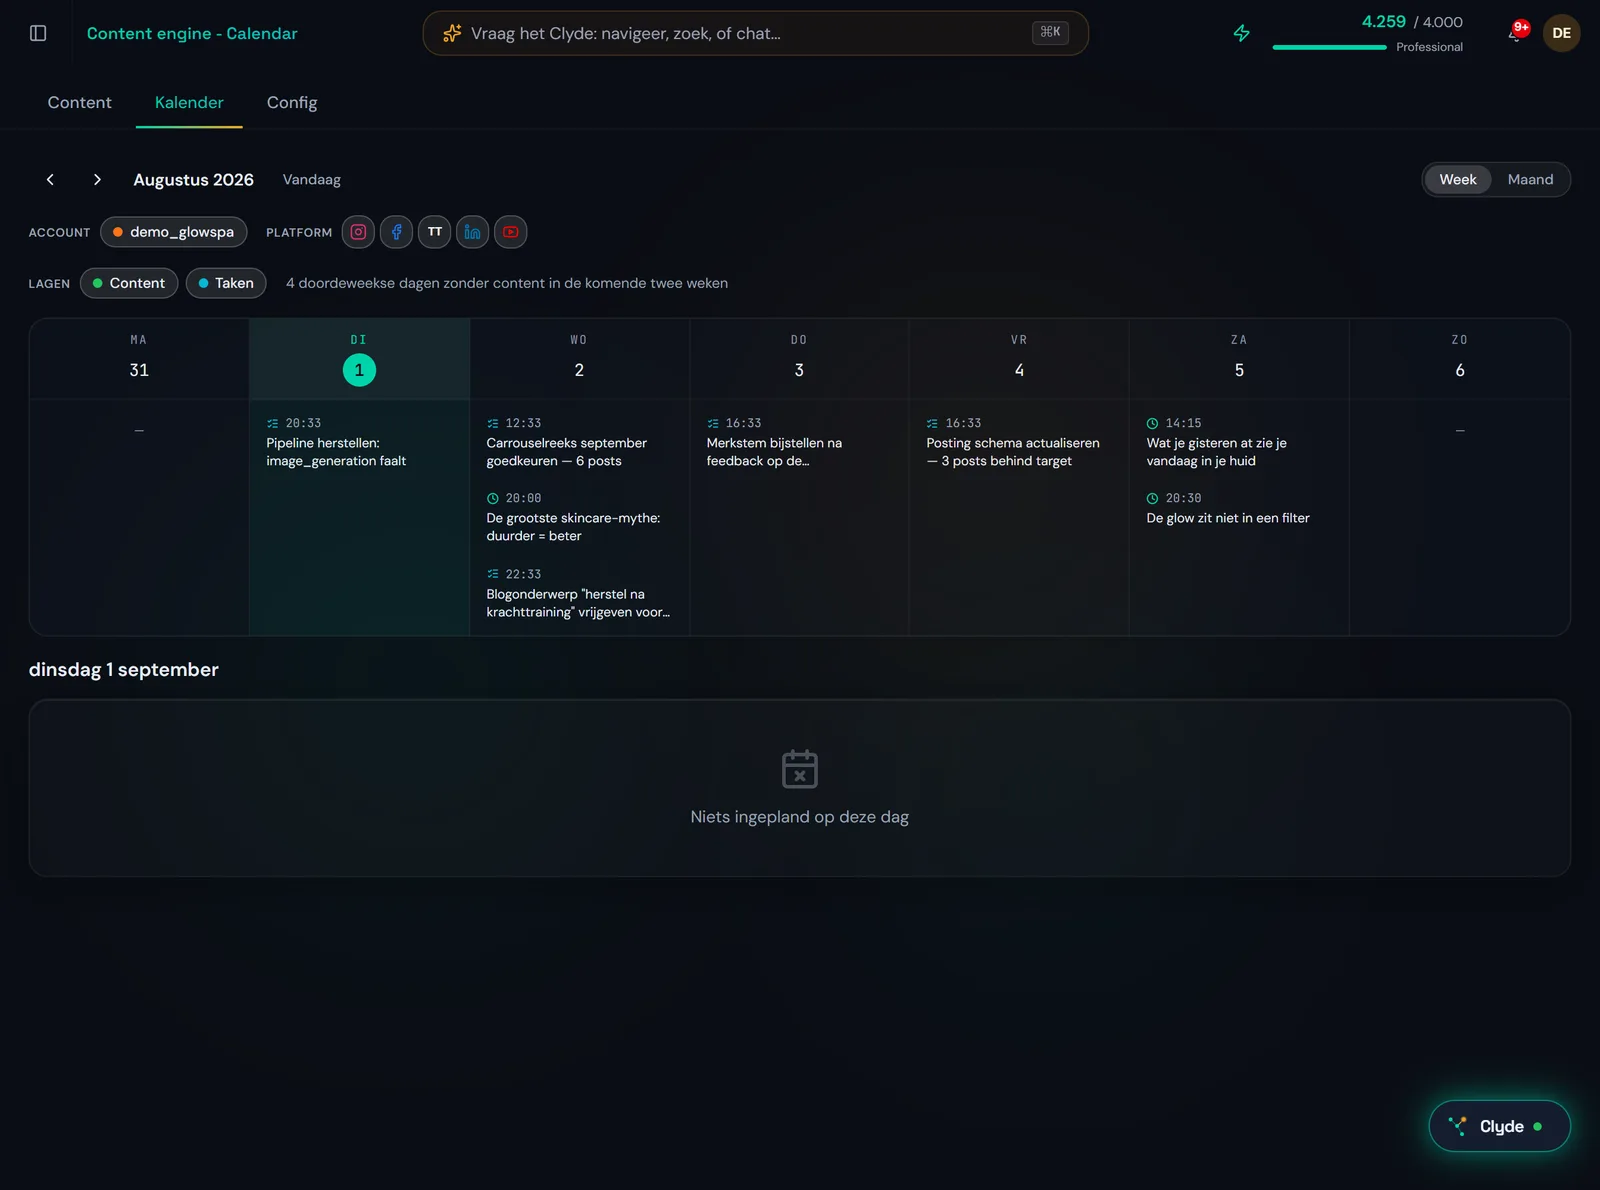Open task 'Carrouselreeks september goedkeuren'
1600x1190 pixels.
tap(579, 442)
